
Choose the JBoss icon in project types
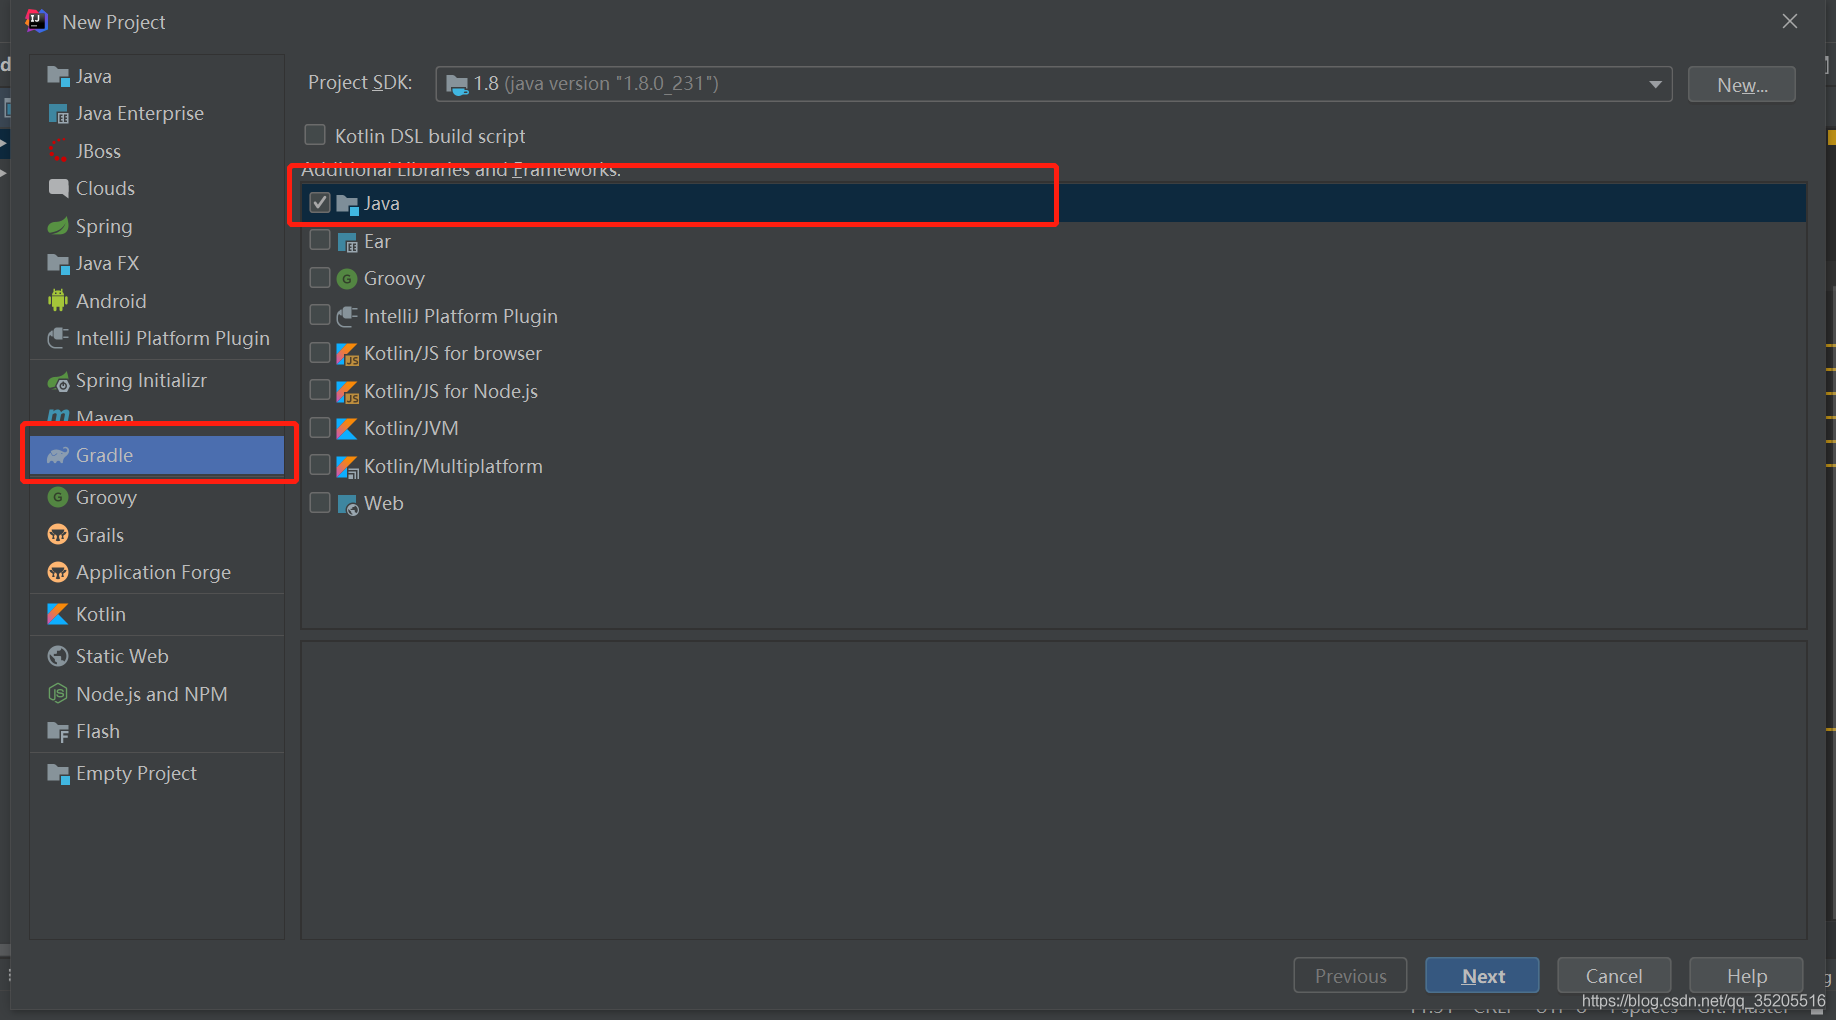[x=58, y=151]
